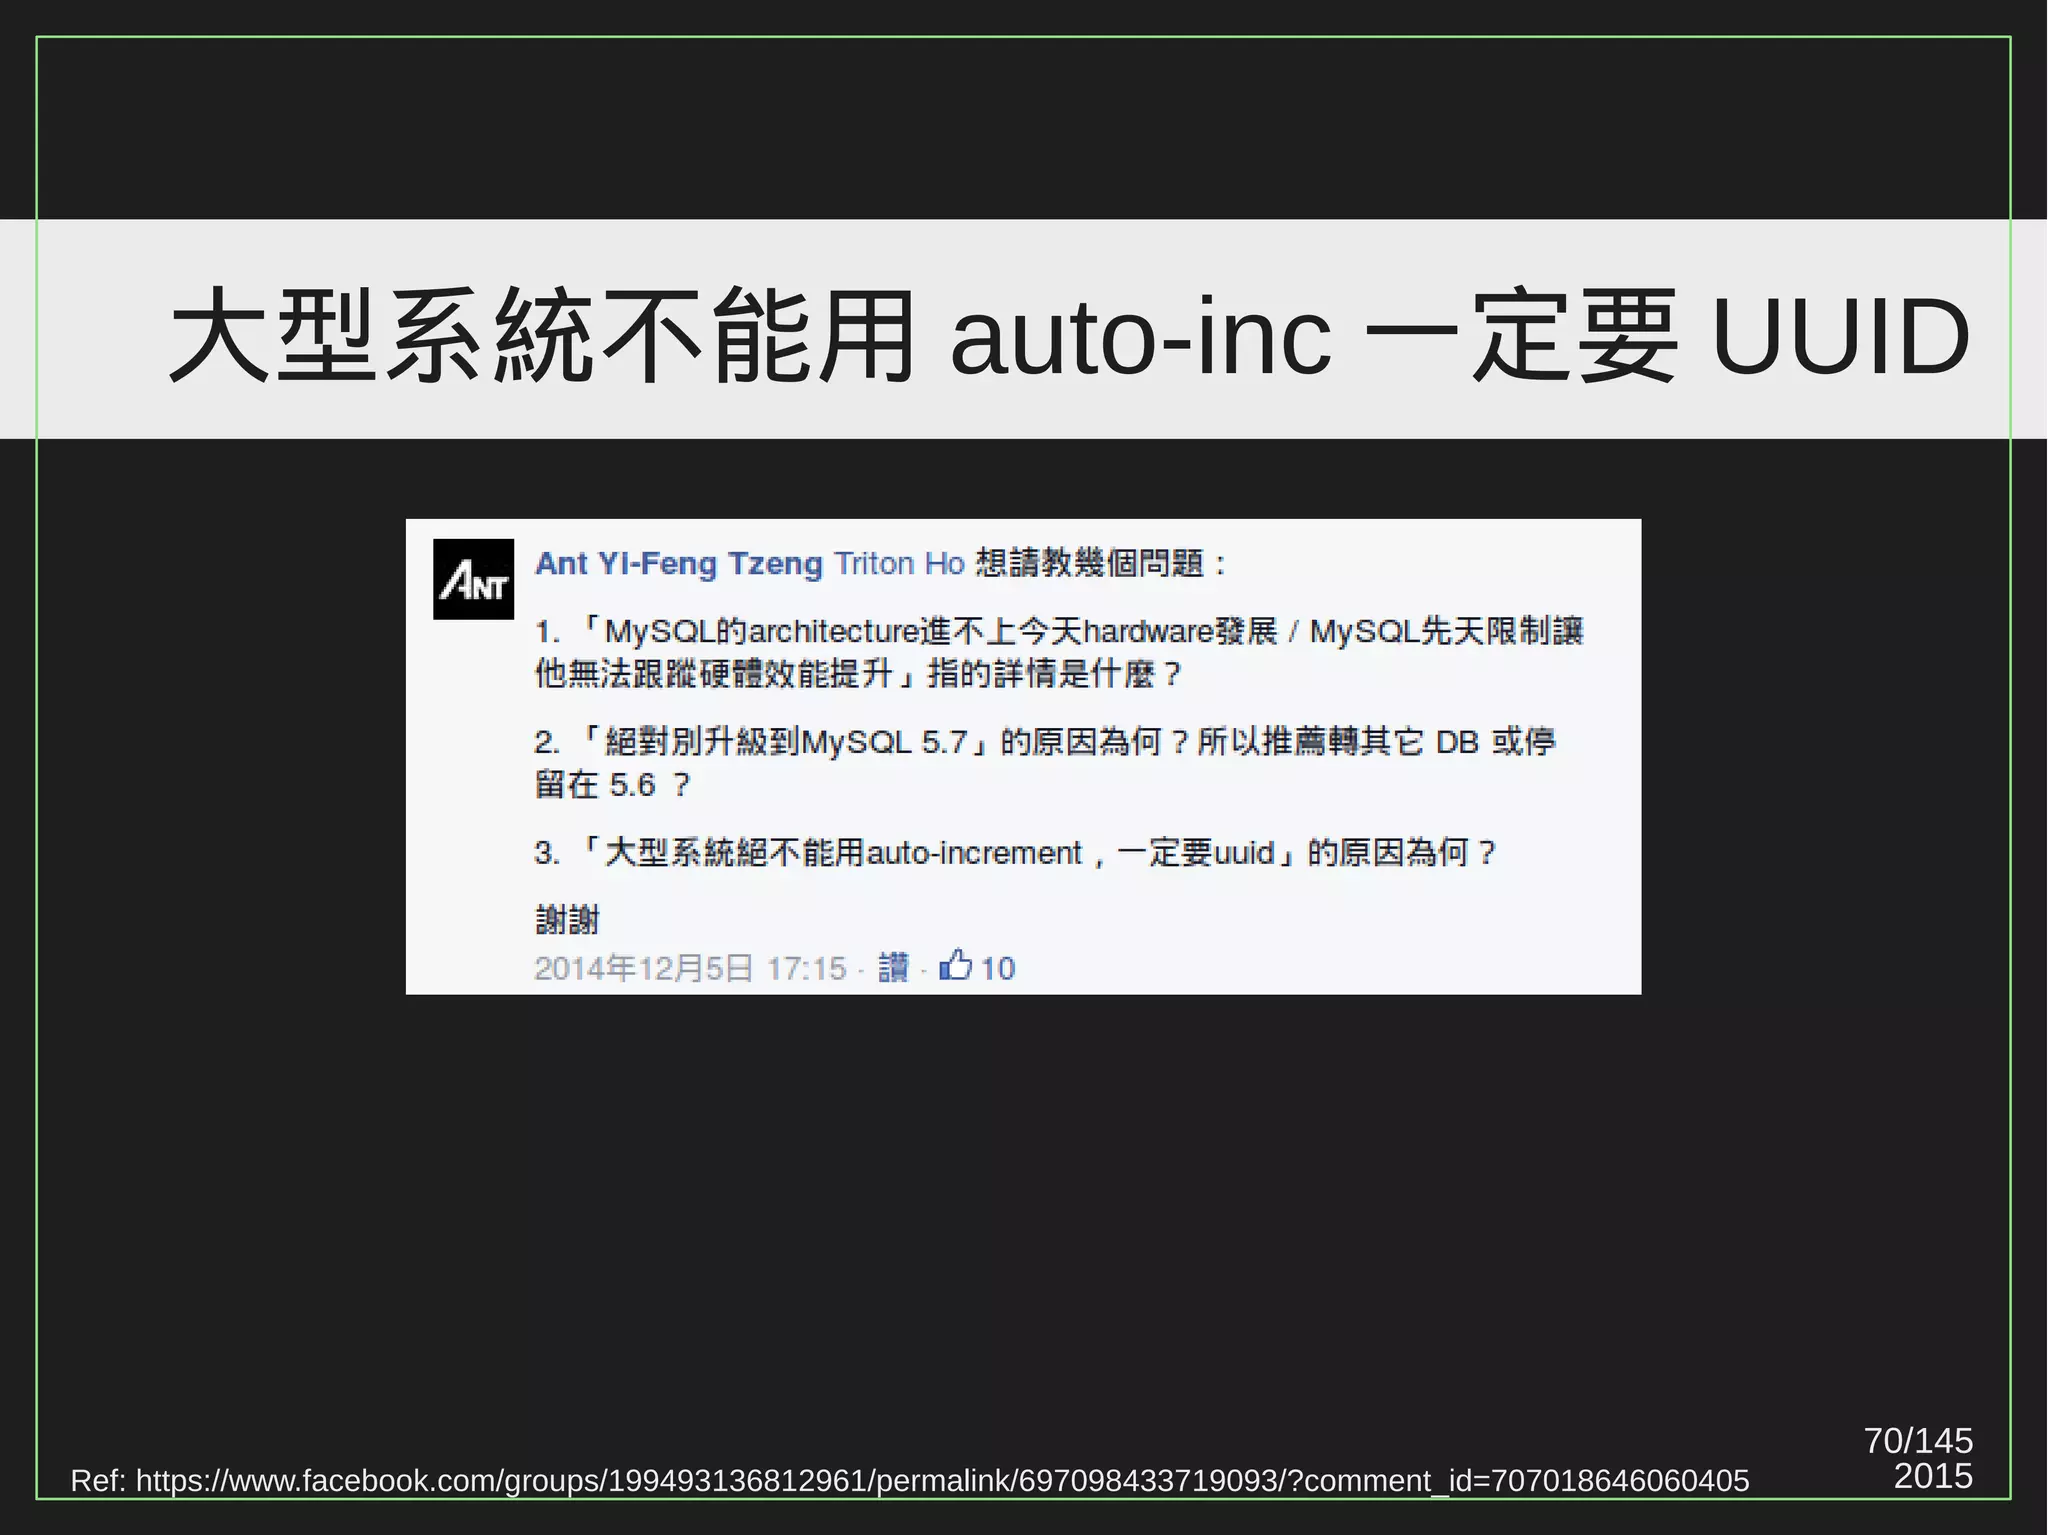2048x1535 pixels.
Task: Click the Ant avatar profile picture
Action: pos(473,579)
